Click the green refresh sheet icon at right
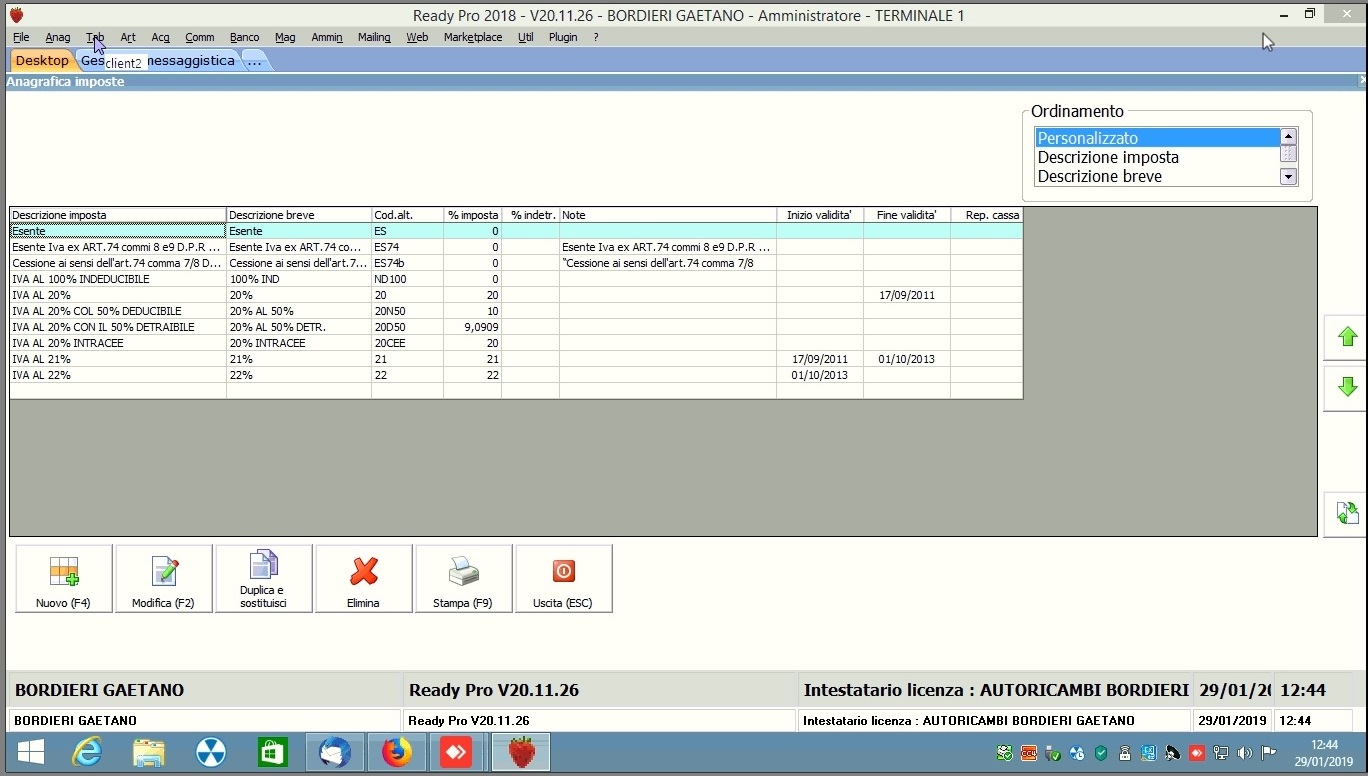 (1347, 514)
